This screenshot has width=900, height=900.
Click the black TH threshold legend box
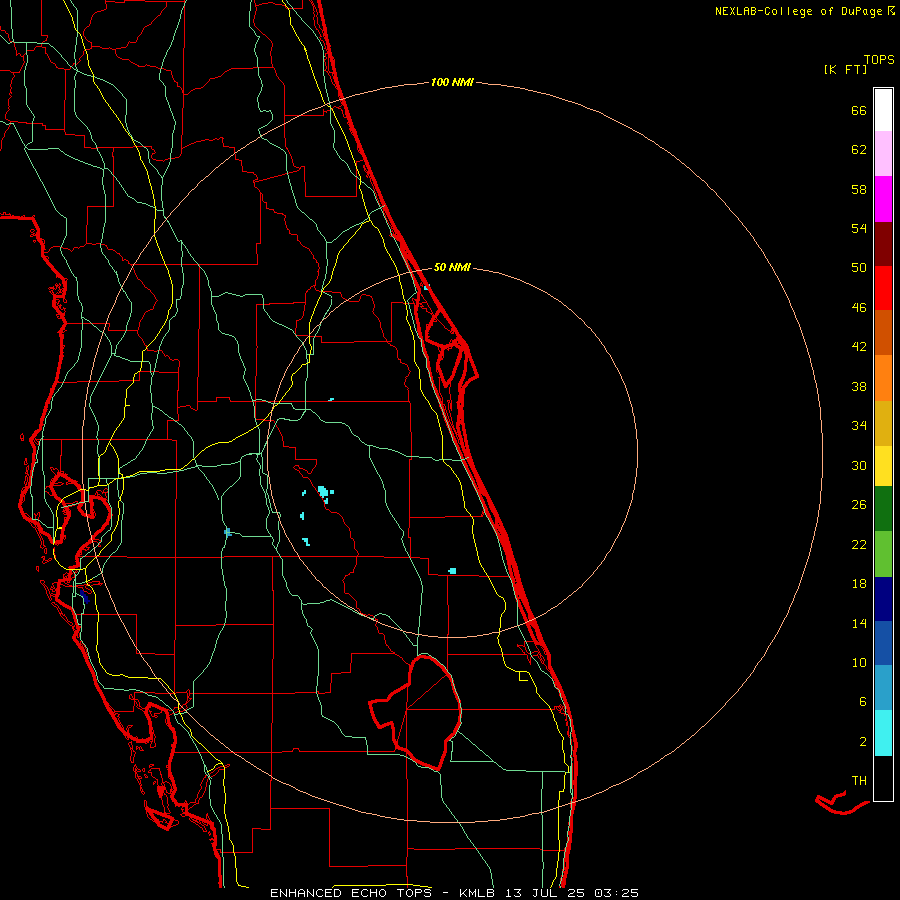pyautogui.click(x=883, y=778)
